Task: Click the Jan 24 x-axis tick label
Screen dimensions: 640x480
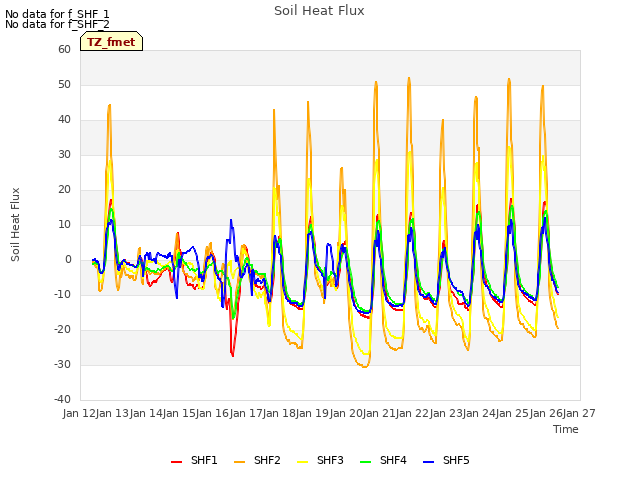Action: coord(479,413)
